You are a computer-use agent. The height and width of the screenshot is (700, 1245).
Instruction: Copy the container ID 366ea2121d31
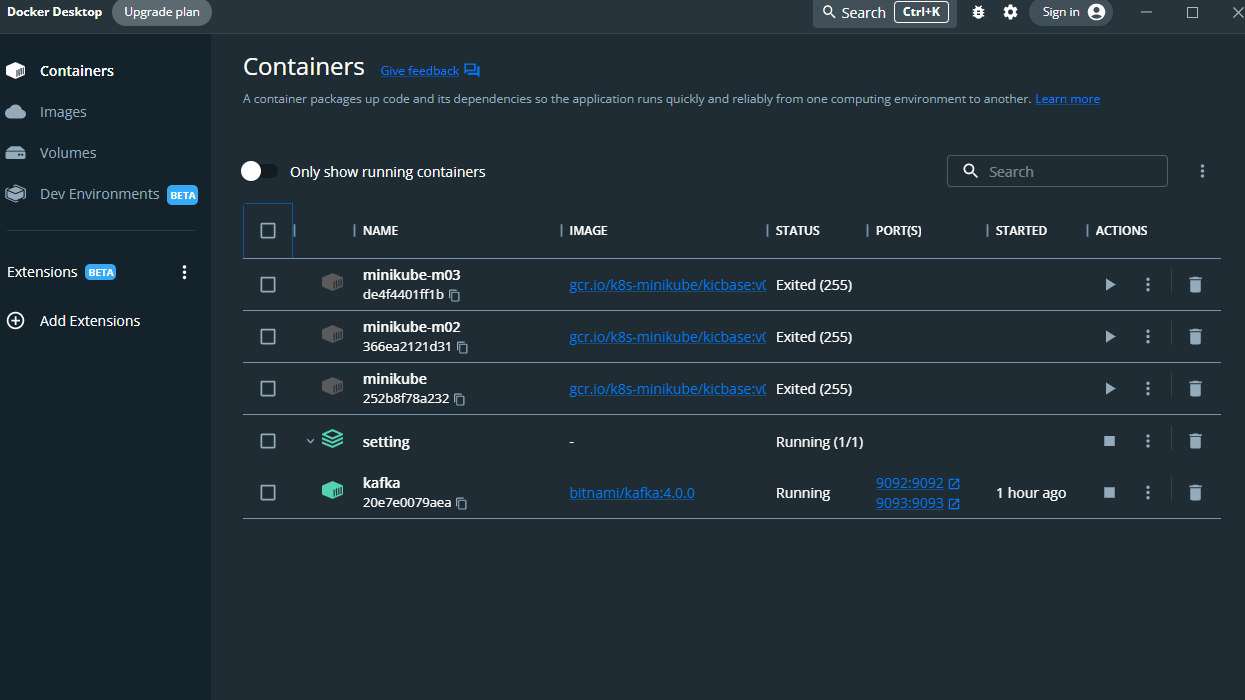pos(462,347)
